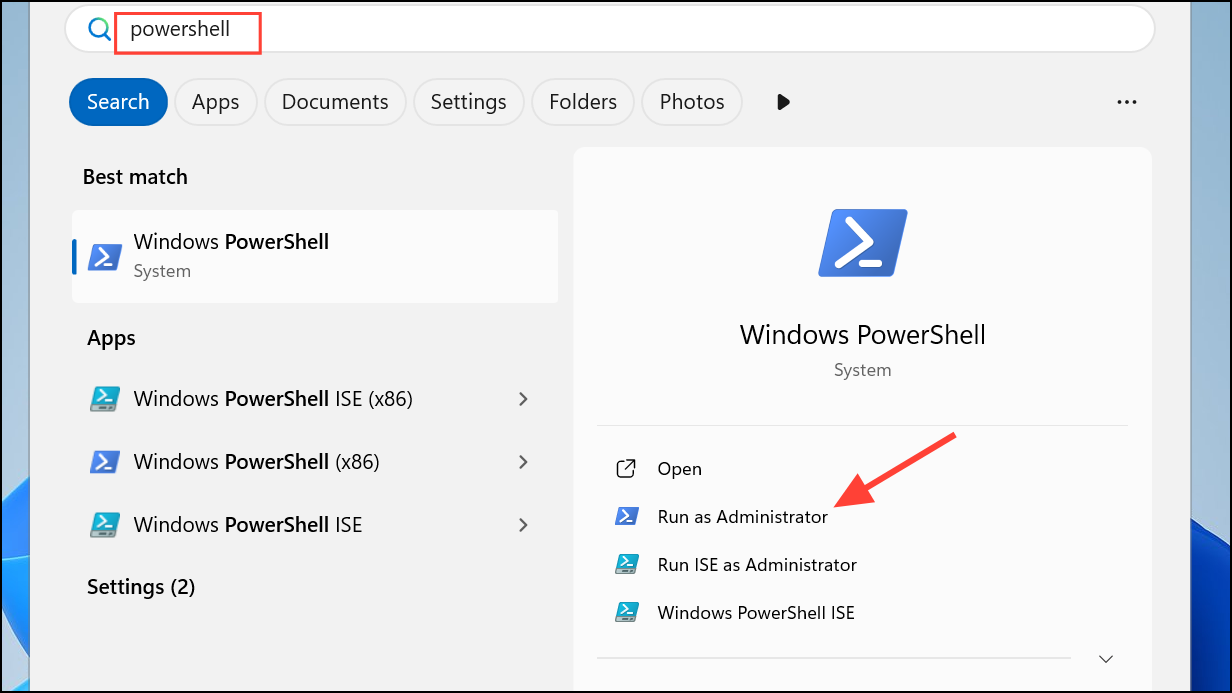
Task: Click the Run as Administrator PowerShell icon
Action: (x=626, y=516)
